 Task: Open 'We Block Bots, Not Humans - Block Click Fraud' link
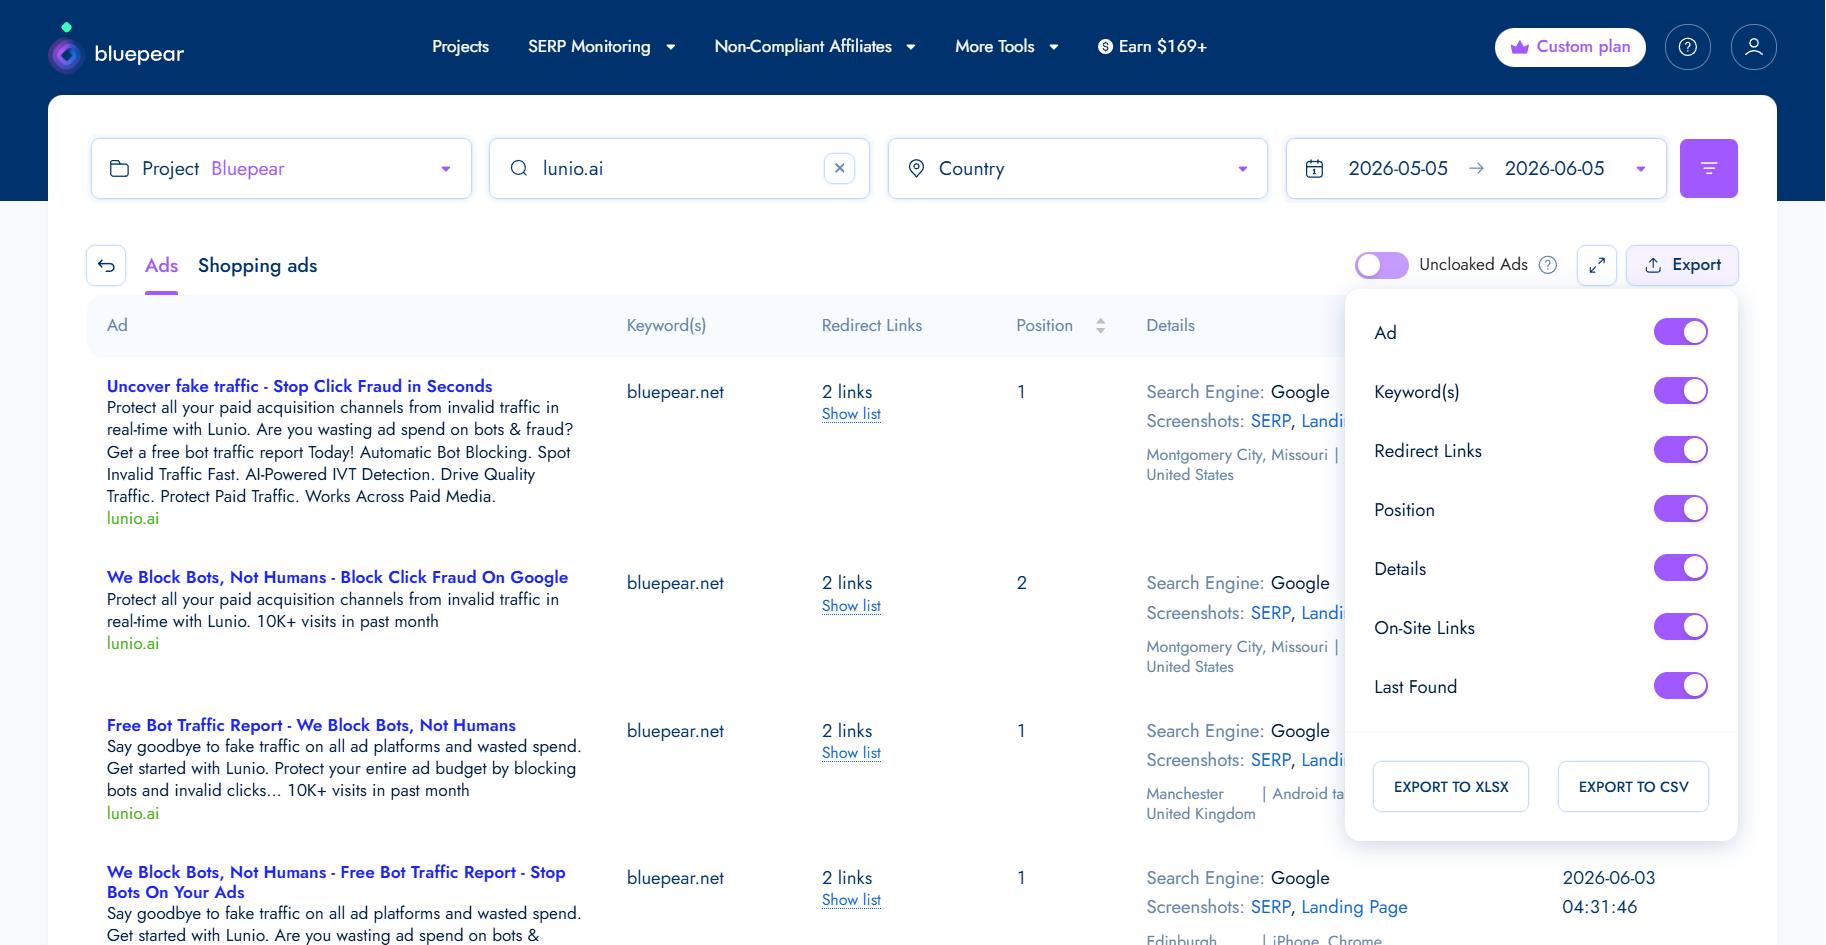[337, 577]
